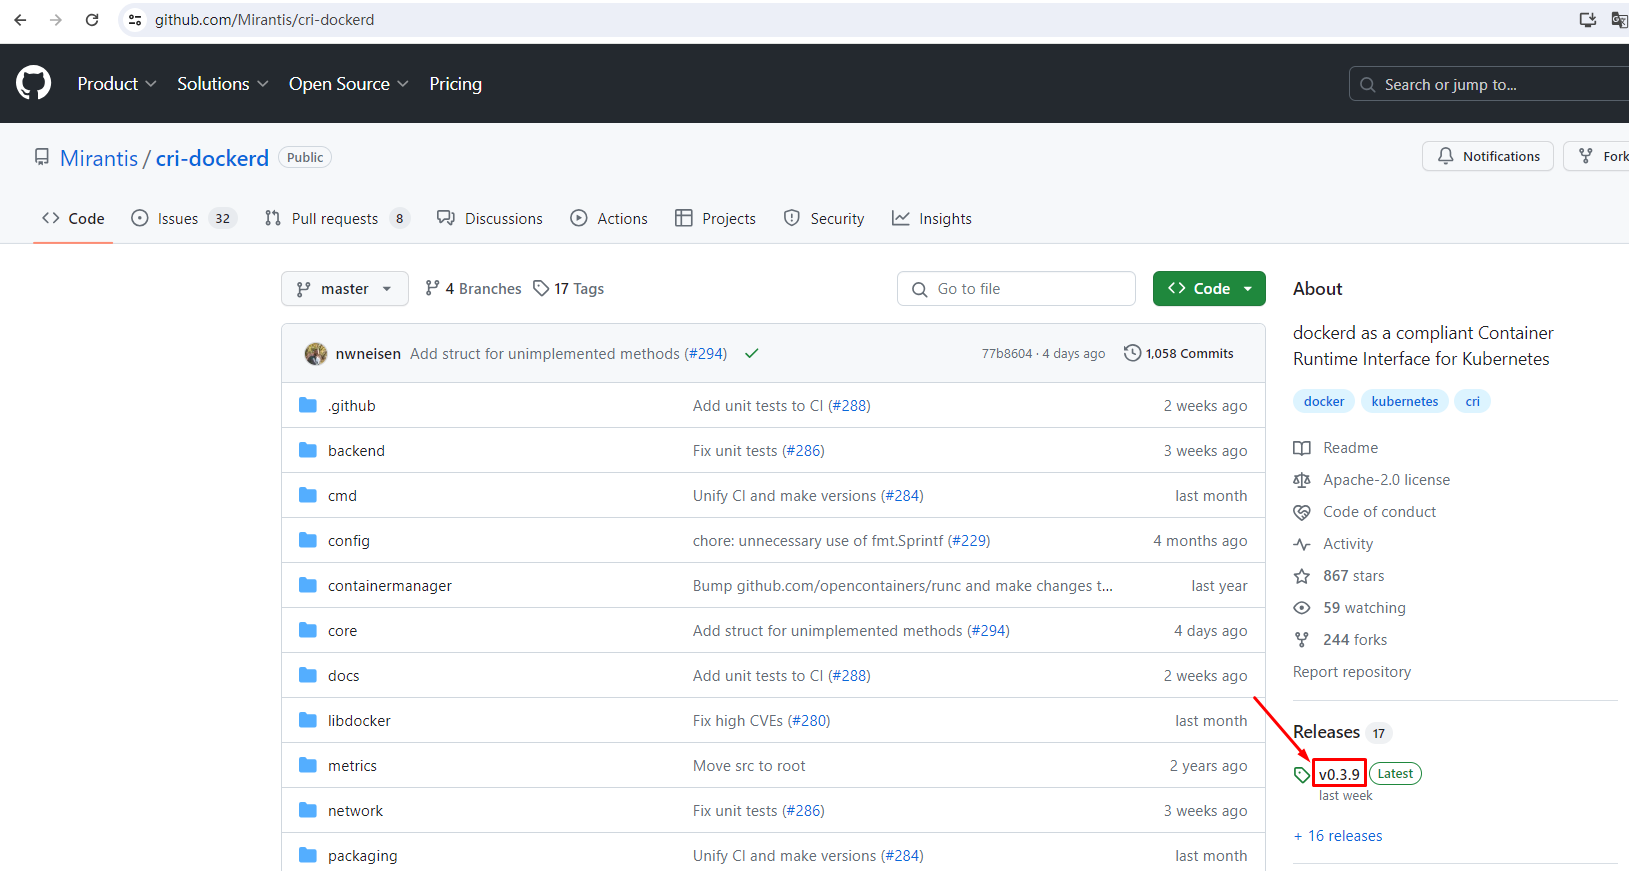Open the Discussions tab
The width and height of the screenshot is (1629, 871).
[490, 218]
